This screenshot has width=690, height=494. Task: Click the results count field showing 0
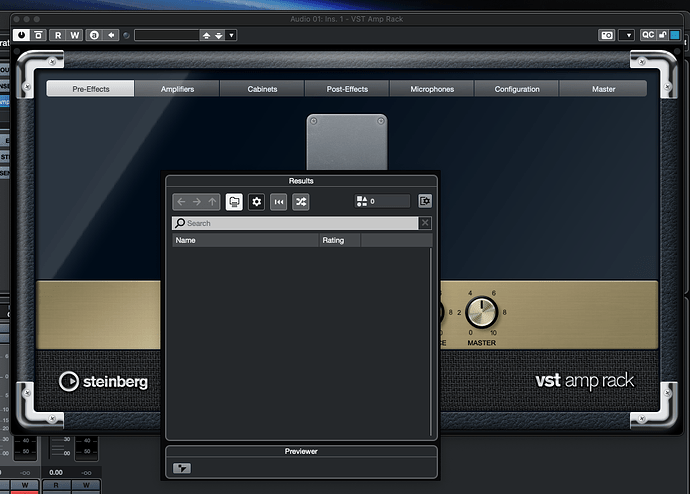[382, 201]
